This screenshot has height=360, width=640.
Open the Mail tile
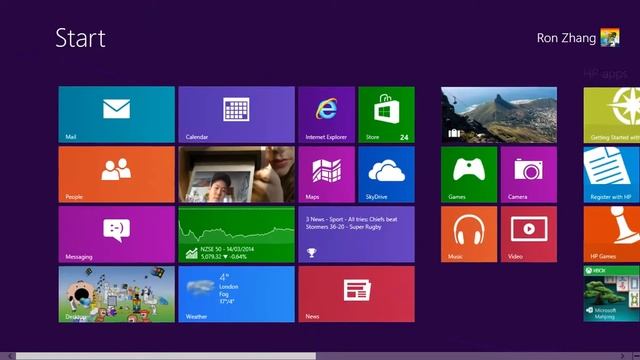(x=116, y=114)
